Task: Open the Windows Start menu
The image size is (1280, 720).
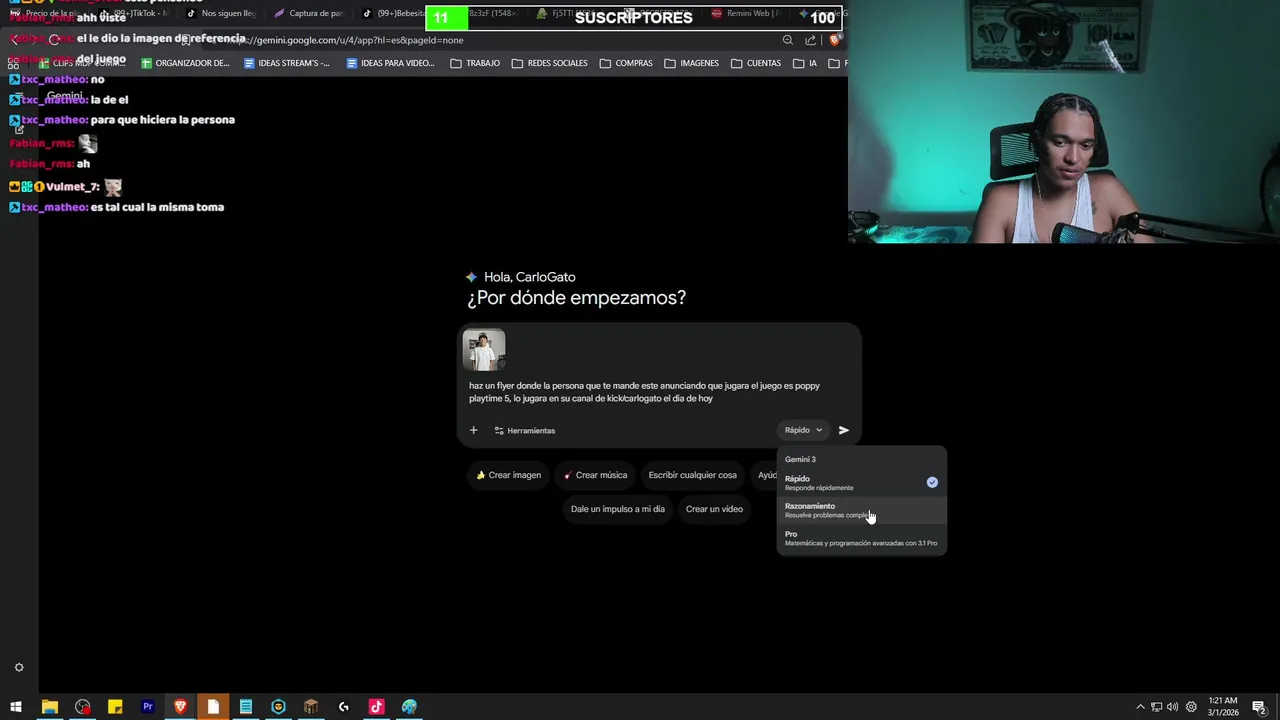Action: (x=16, y=707)
